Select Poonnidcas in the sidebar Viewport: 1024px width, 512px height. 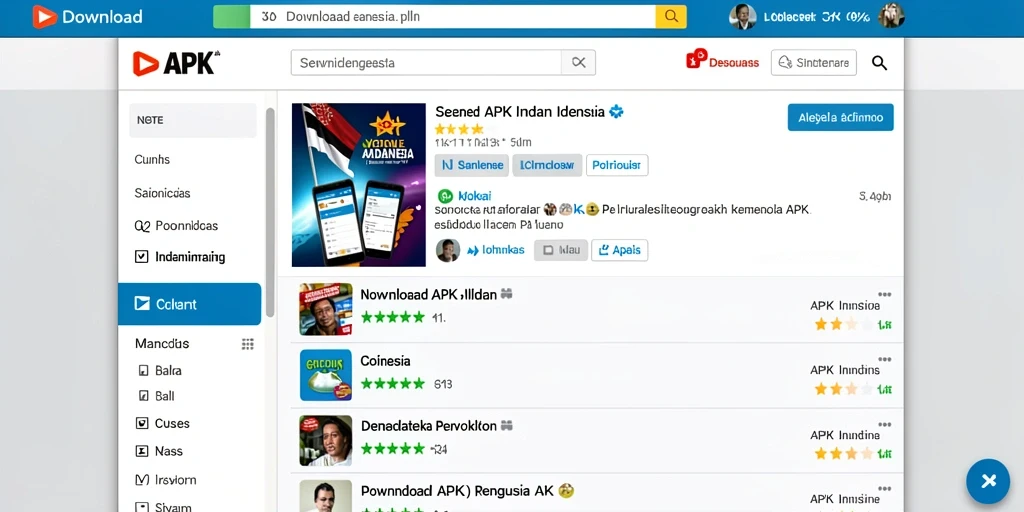pyautogui.click(x=176, y=226)
